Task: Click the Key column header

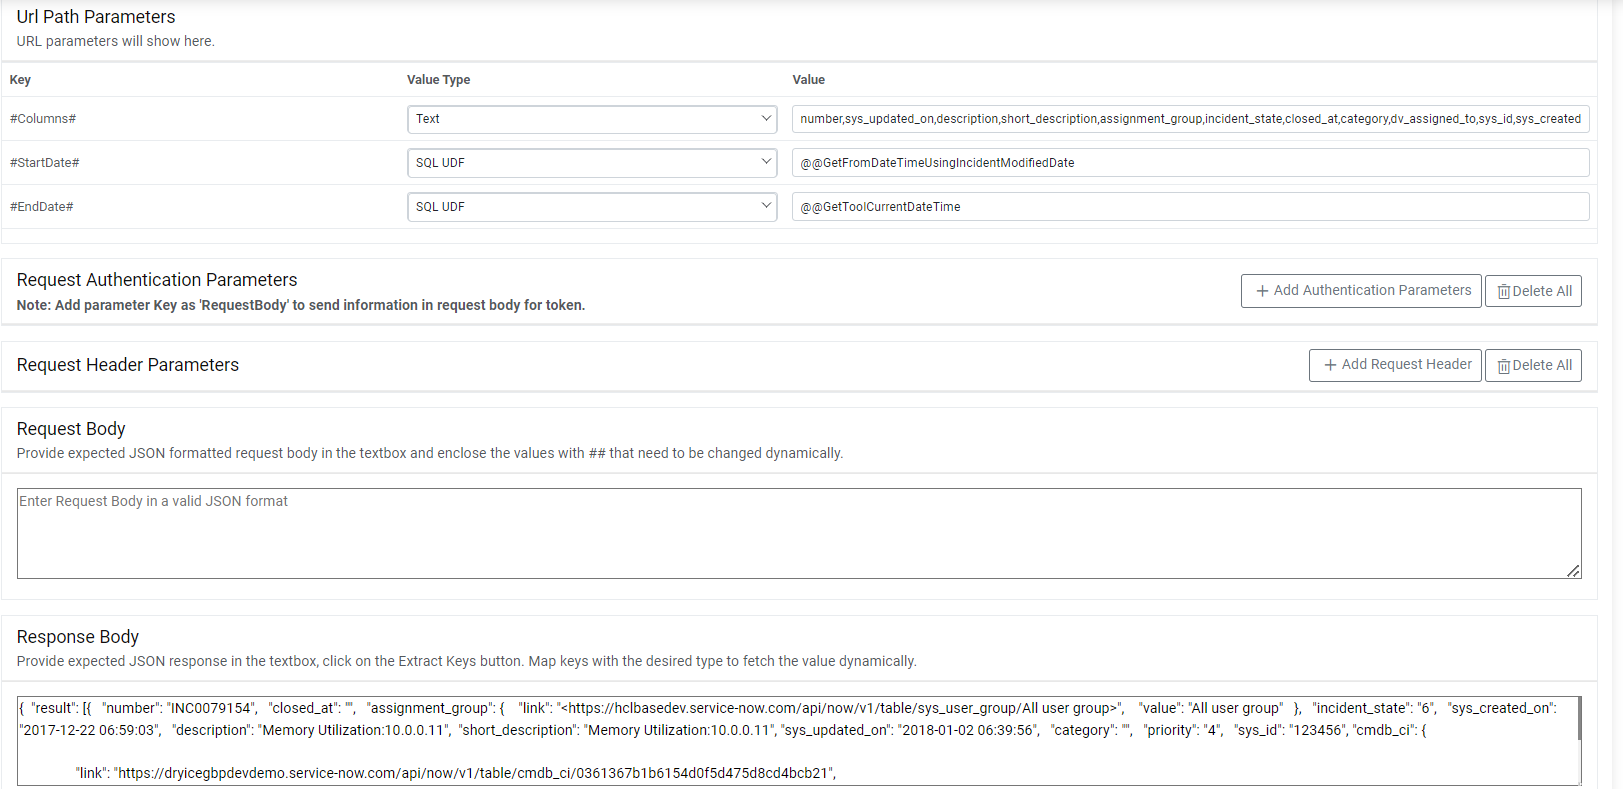Action: (20, 80)
